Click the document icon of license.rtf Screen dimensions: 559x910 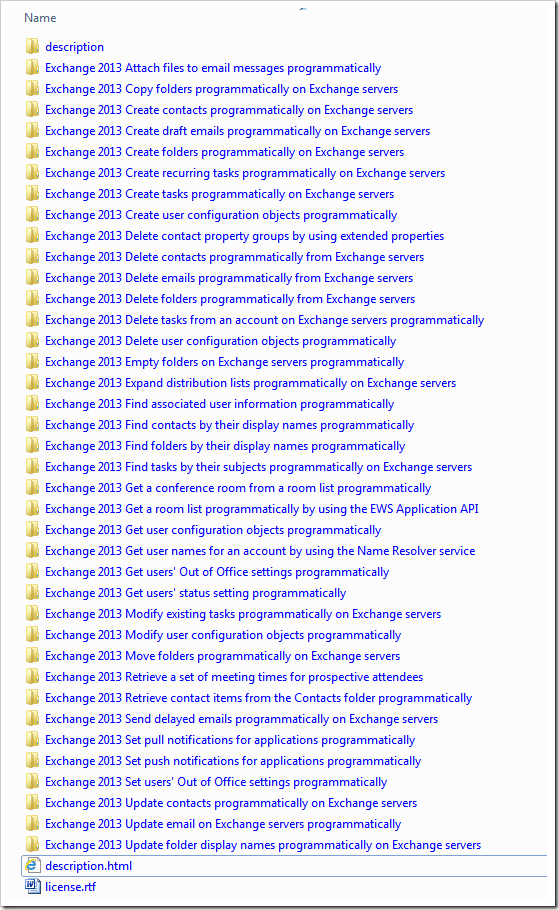[x=33, y=886]
